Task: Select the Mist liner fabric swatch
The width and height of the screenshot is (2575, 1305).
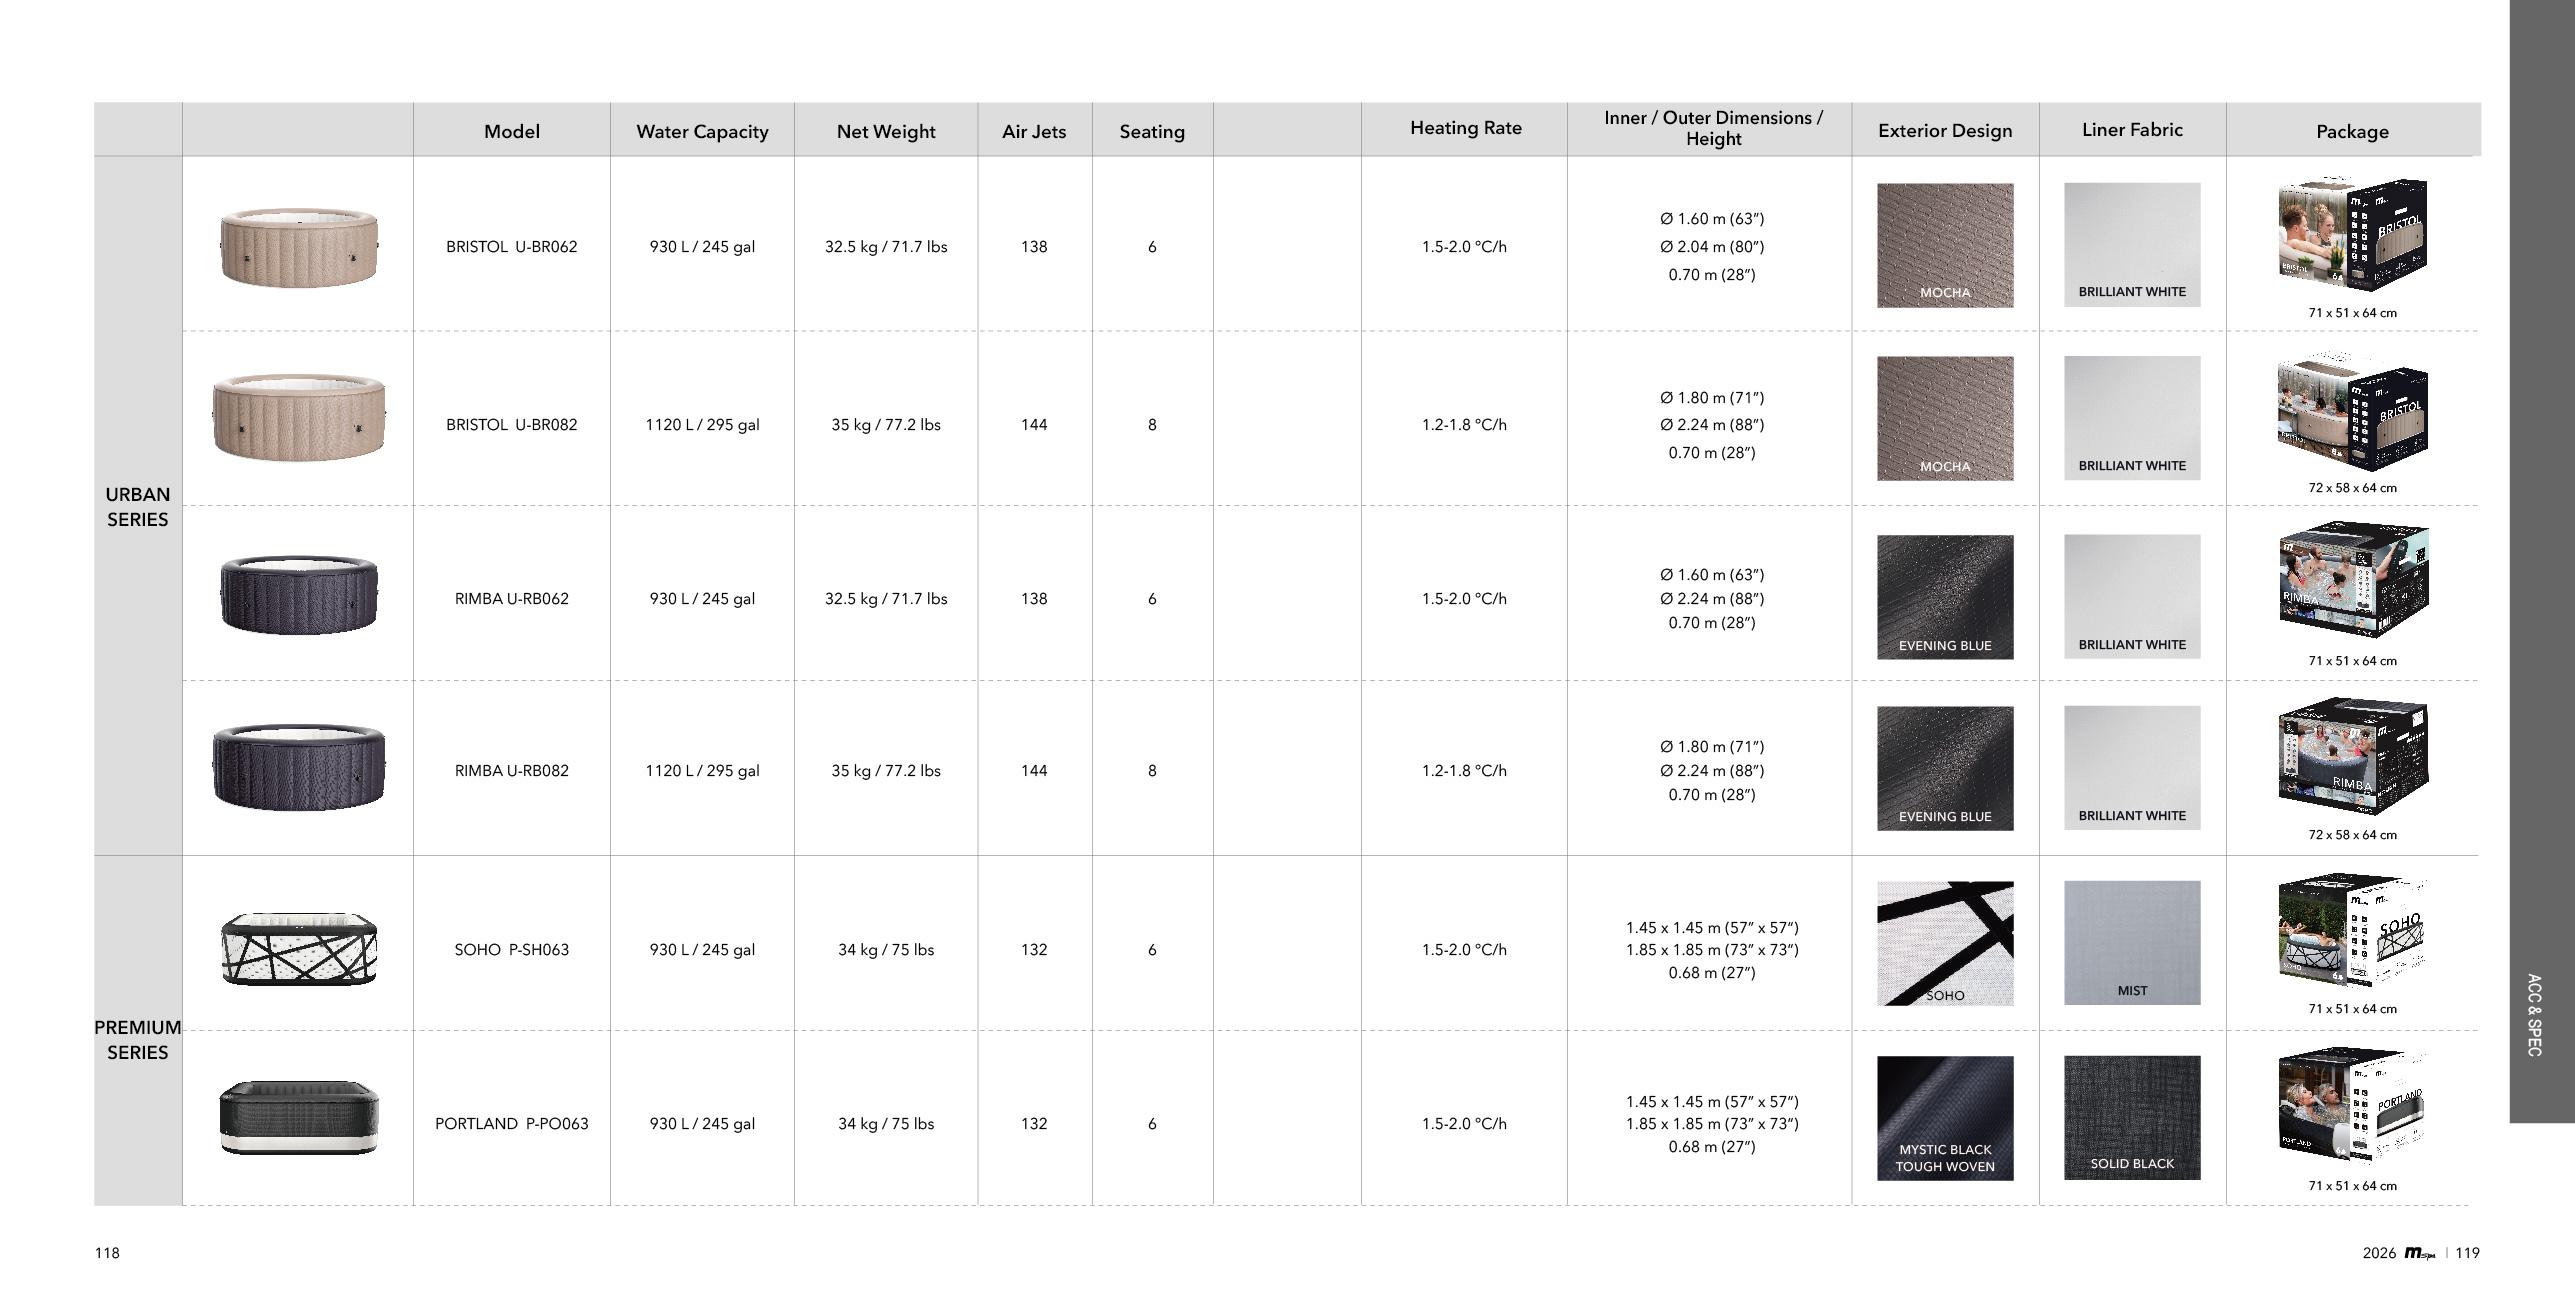Action: pyautogui.click(x=2131, y=943)
